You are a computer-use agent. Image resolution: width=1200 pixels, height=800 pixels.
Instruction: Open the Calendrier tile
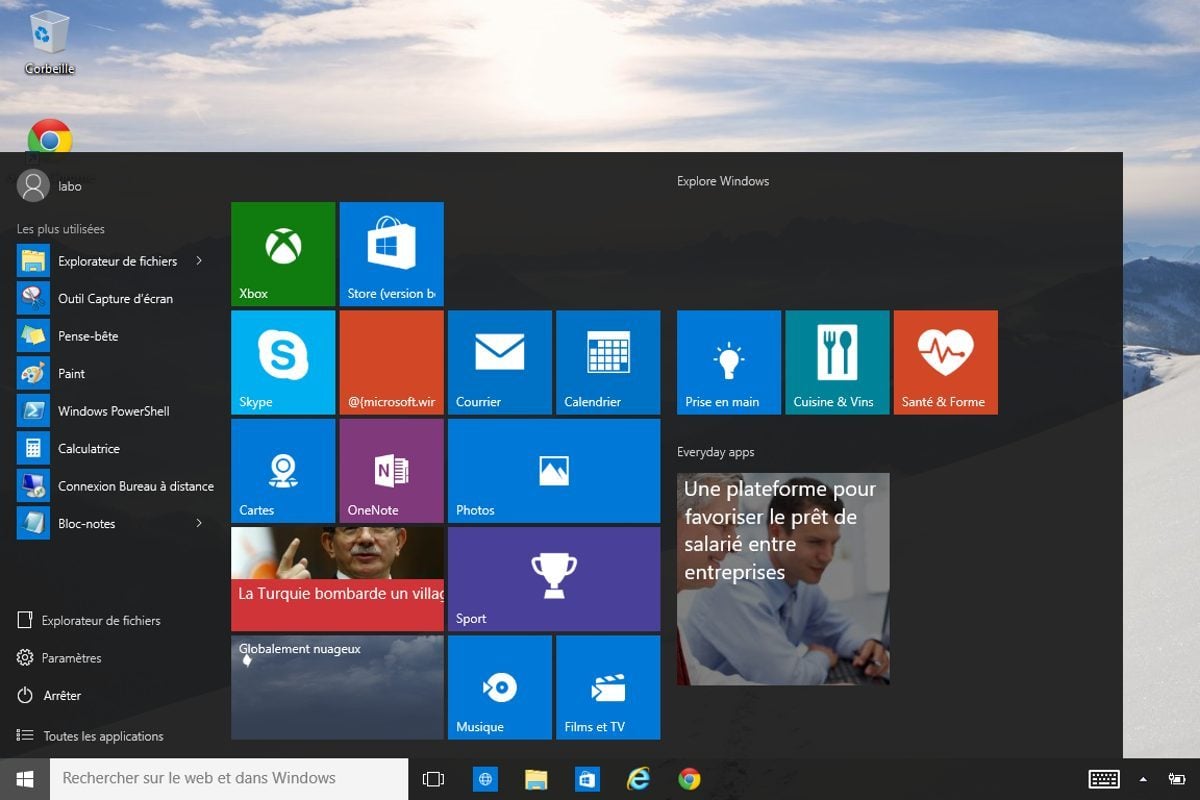pyautogui.click(x=608, y=362)
